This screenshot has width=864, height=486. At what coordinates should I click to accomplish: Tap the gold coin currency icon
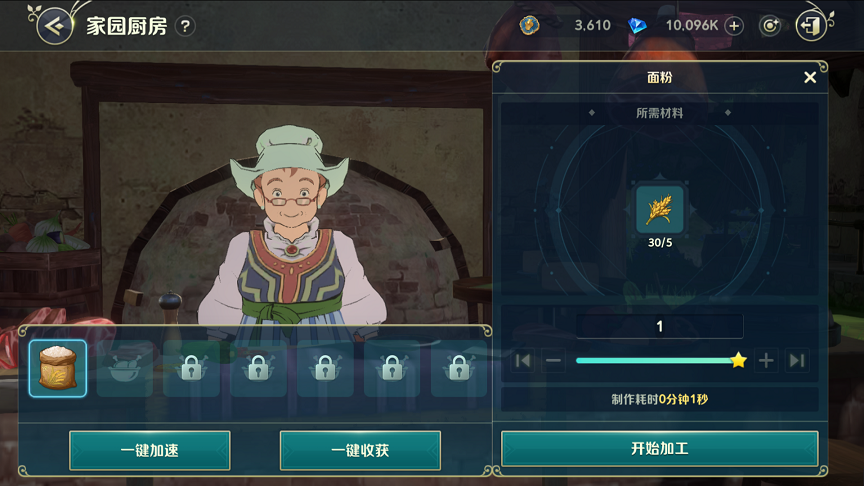coord(530,25)
